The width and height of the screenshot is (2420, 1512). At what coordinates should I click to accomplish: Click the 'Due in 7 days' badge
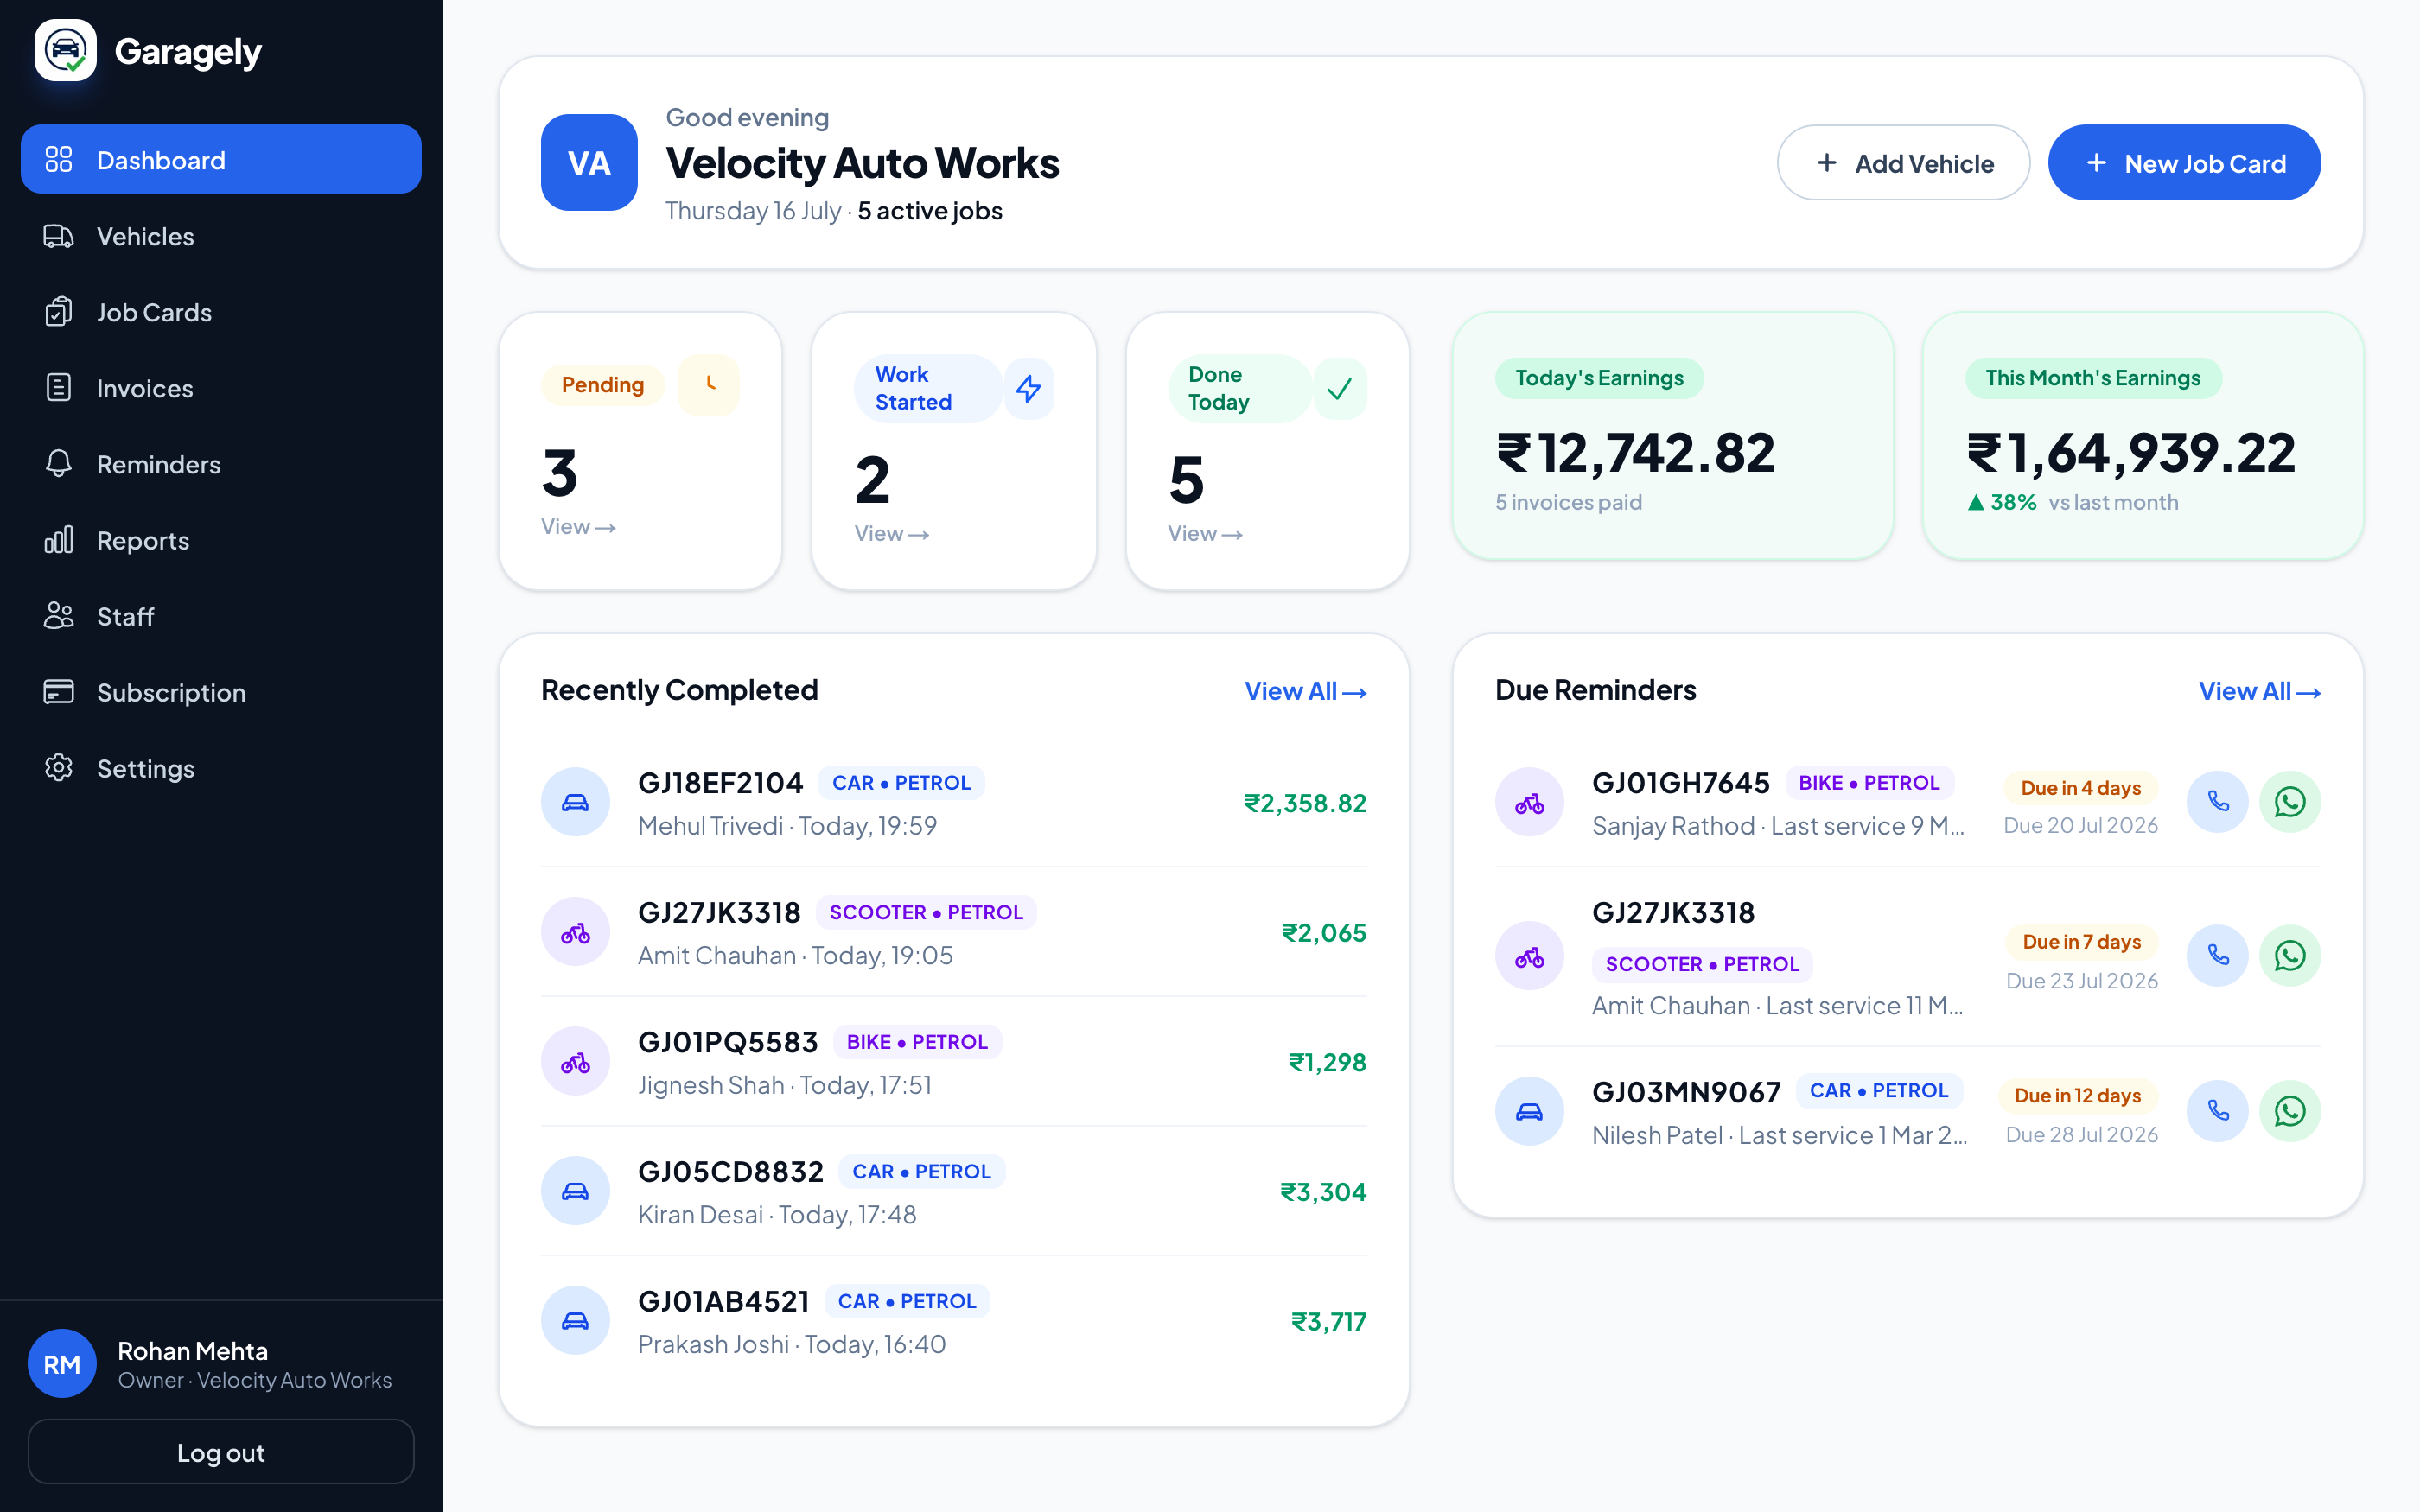(x=2082, y=942)
